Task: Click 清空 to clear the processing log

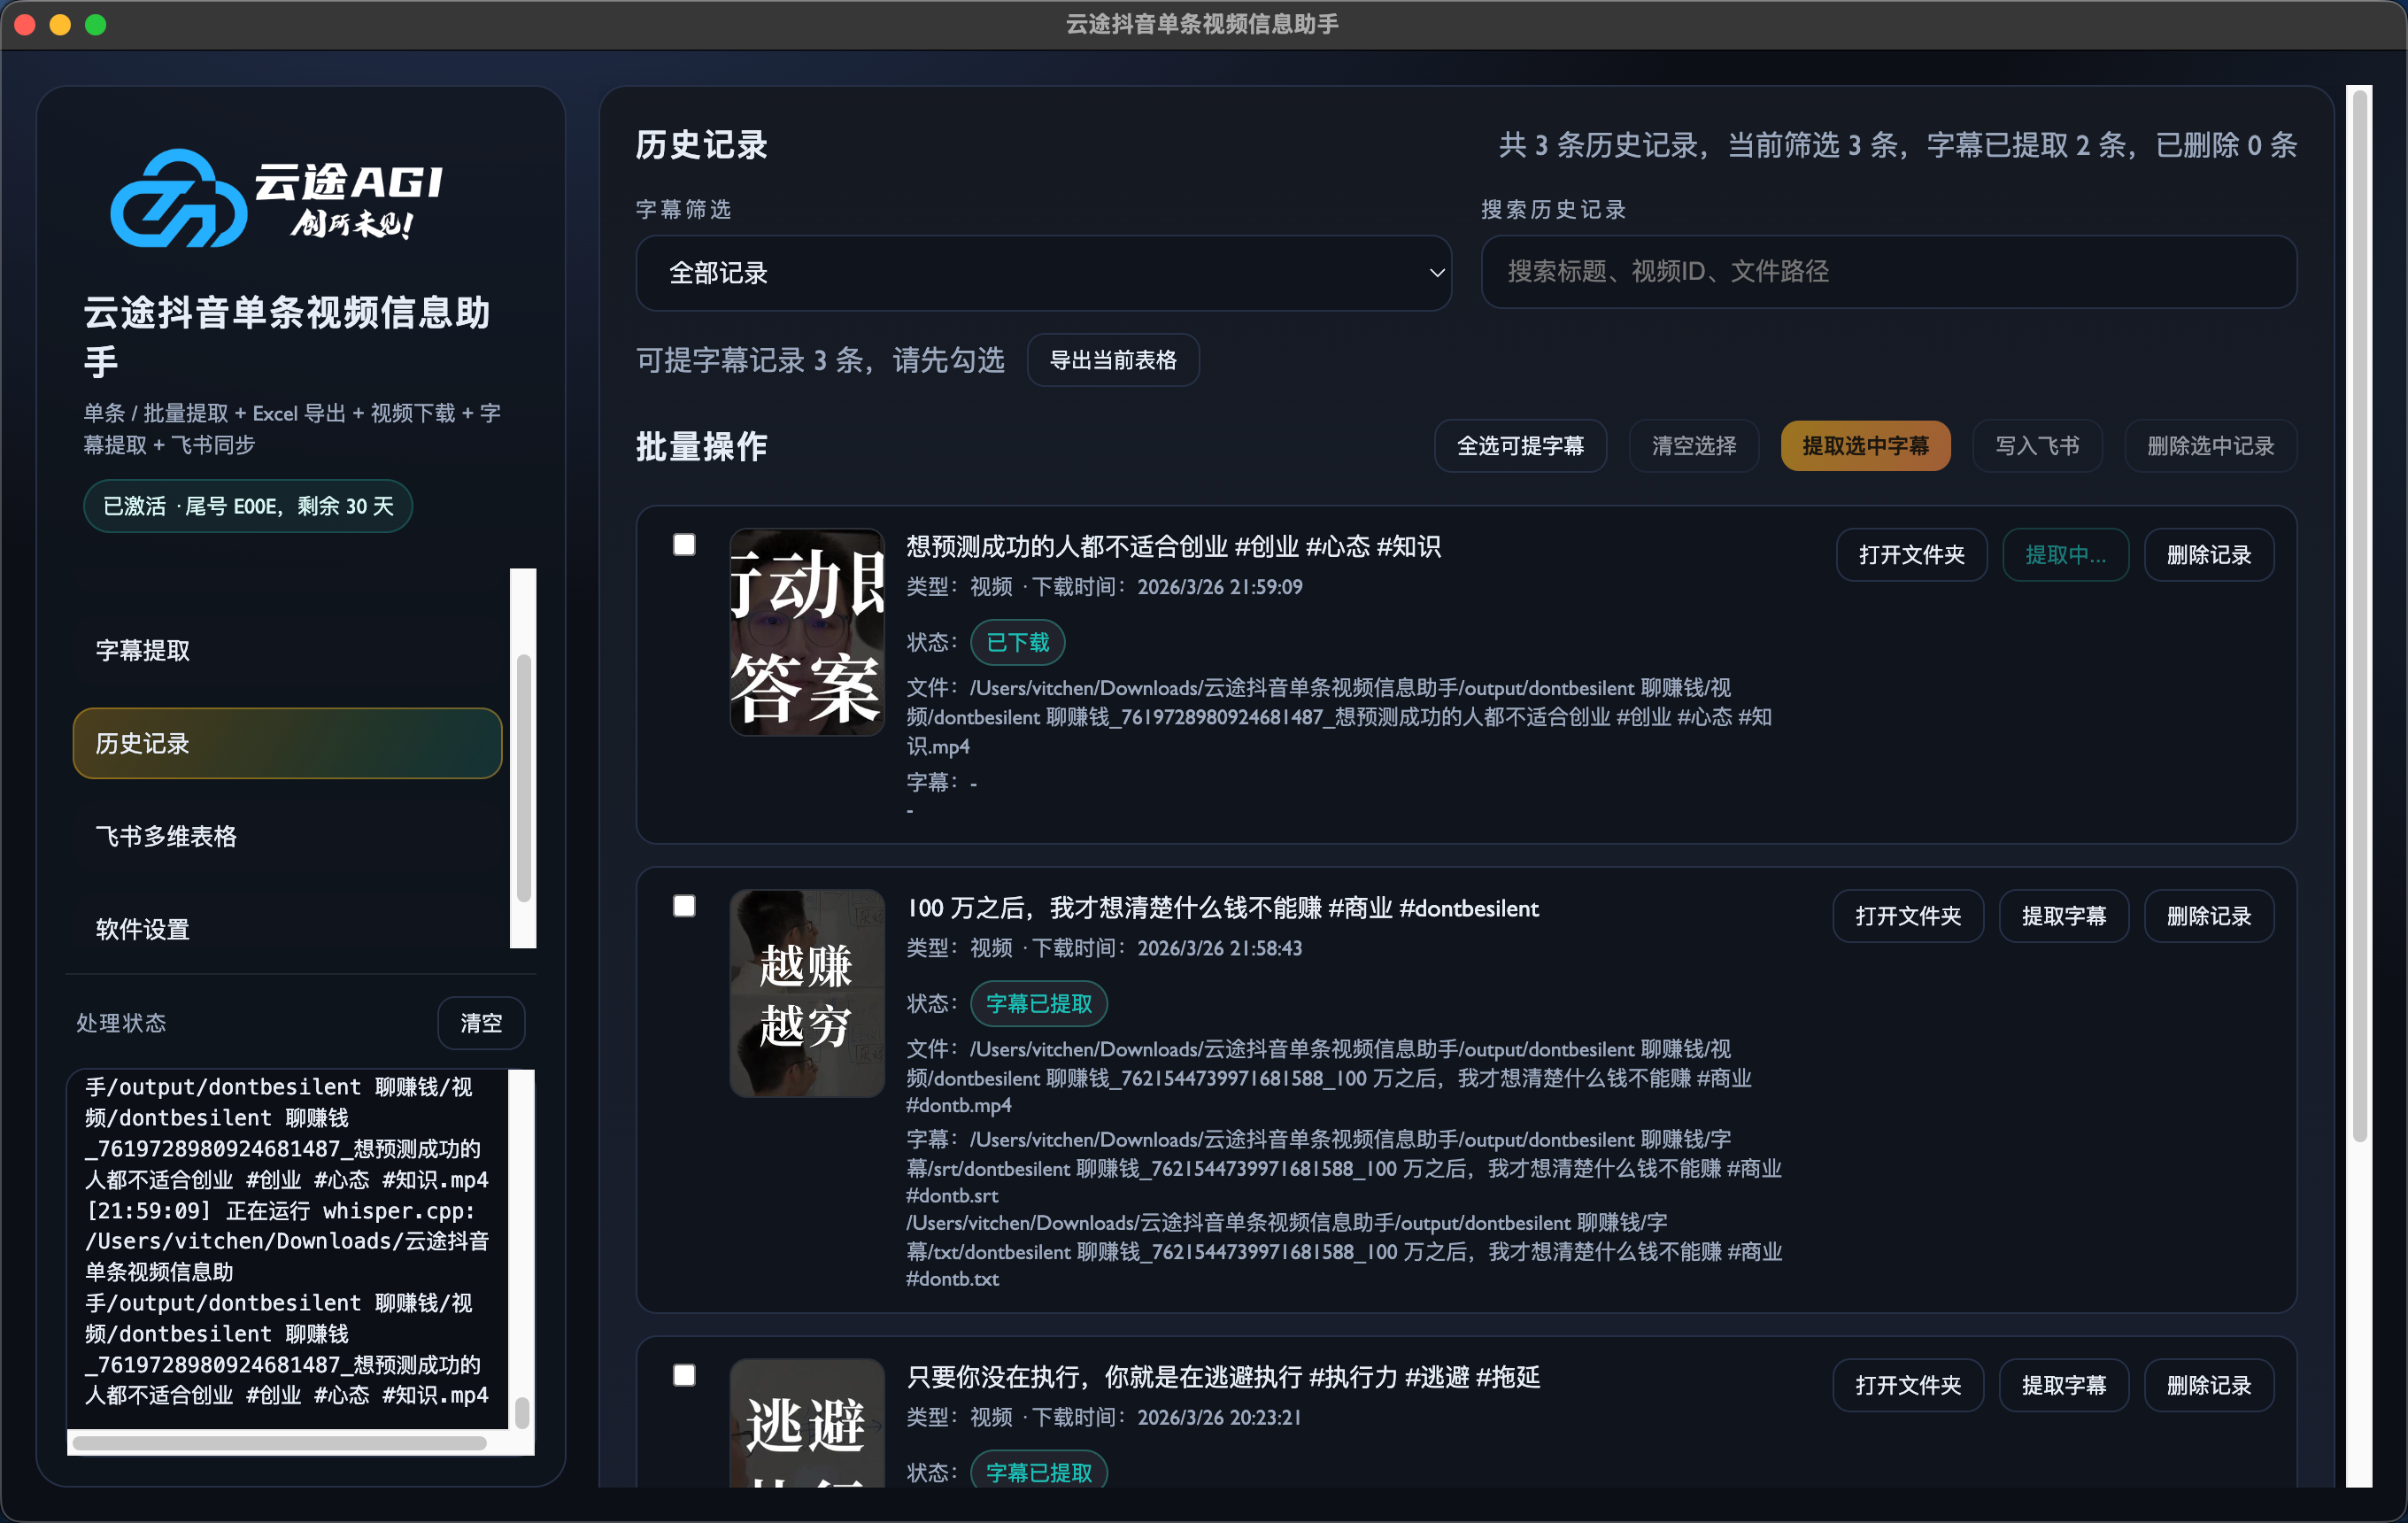Action: [481, 1022]
